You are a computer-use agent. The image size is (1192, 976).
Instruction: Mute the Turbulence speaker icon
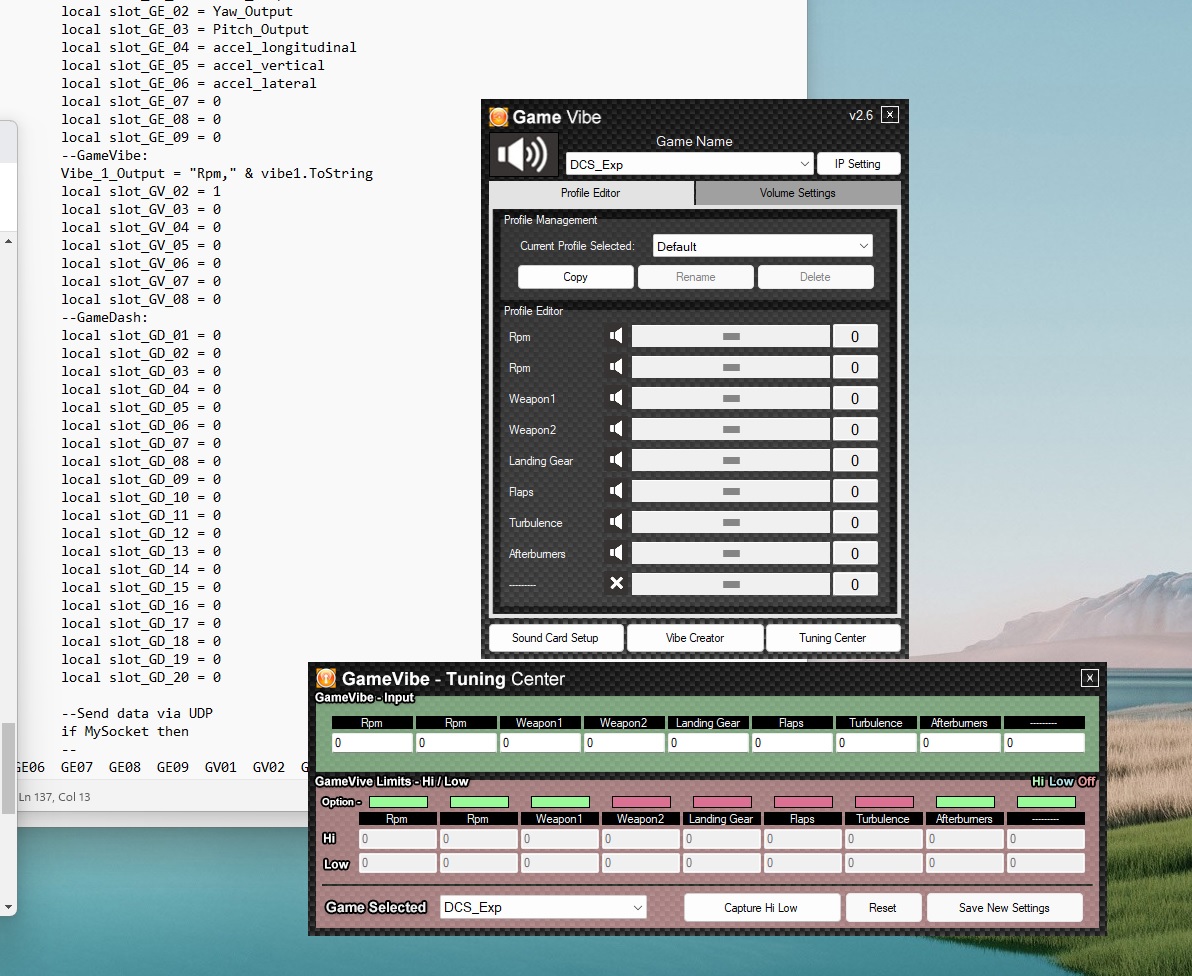click(x=616, y=522)
